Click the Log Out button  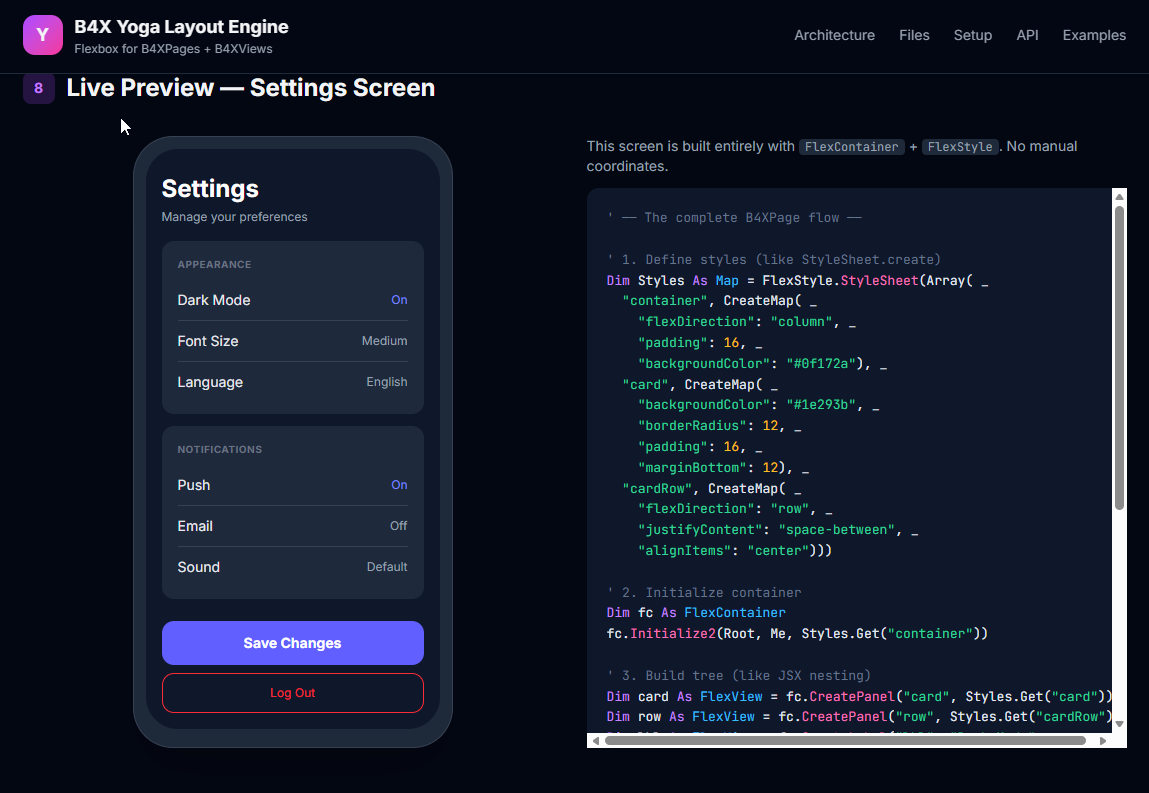292,693
